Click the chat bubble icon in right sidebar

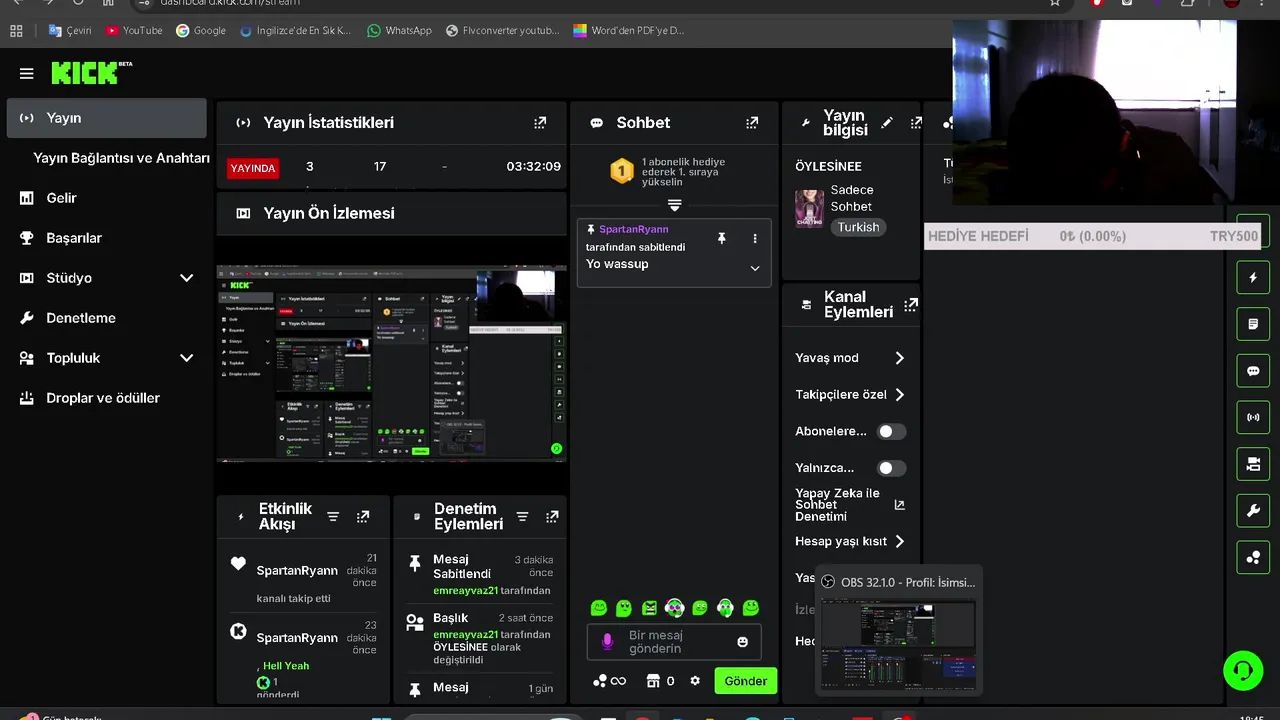tap(1253, 371)
